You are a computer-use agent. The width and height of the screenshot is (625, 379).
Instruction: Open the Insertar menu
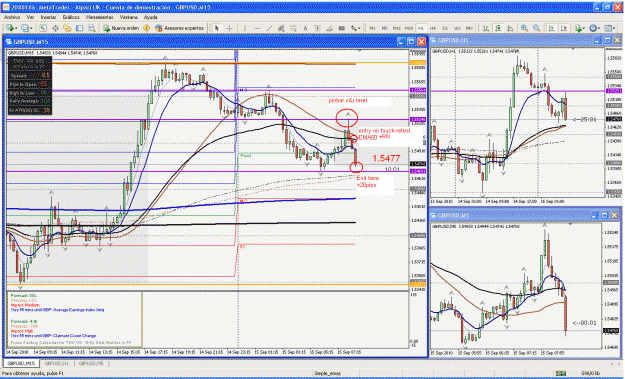click(48, 18)
